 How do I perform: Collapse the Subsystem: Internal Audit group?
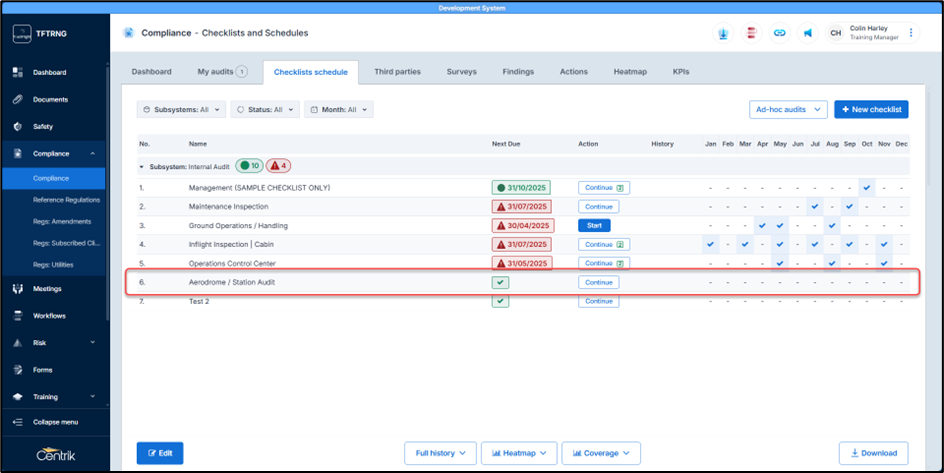tap(142, 166)
